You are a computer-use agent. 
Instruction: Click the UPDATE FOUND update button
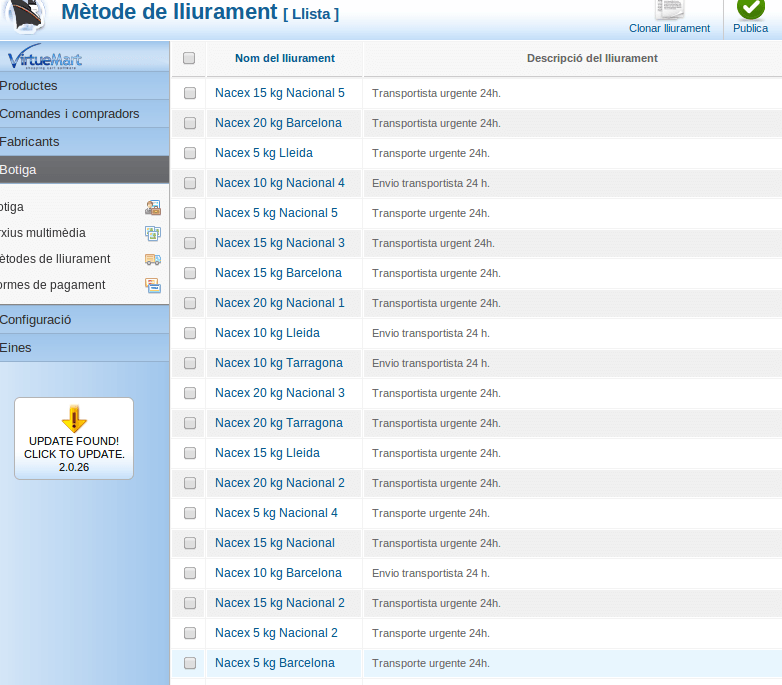[74, 439]
